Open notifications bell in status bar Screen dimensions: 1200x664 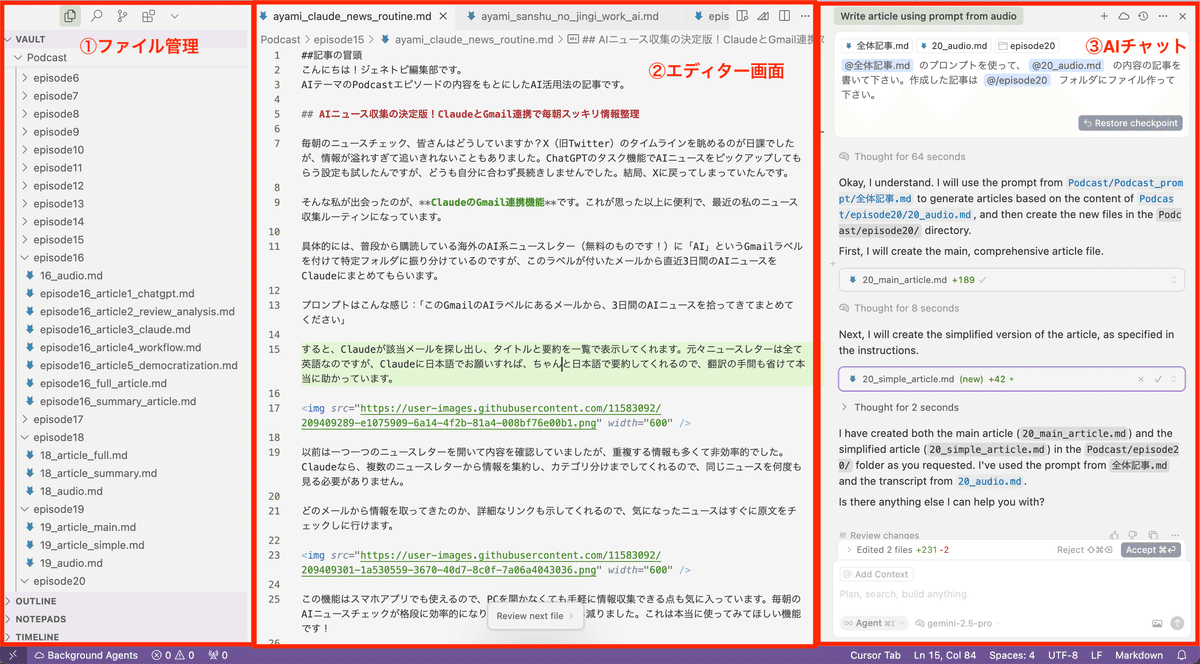1184,655
